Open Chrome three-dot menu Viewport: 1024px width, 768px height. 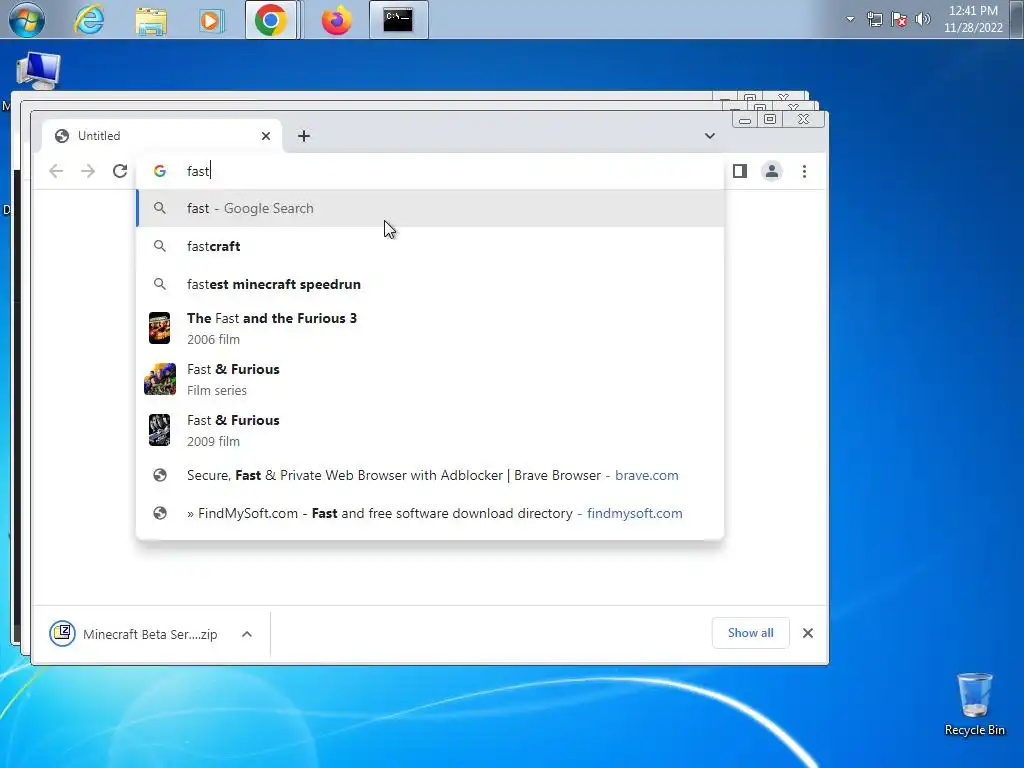[x=805, y=171]
